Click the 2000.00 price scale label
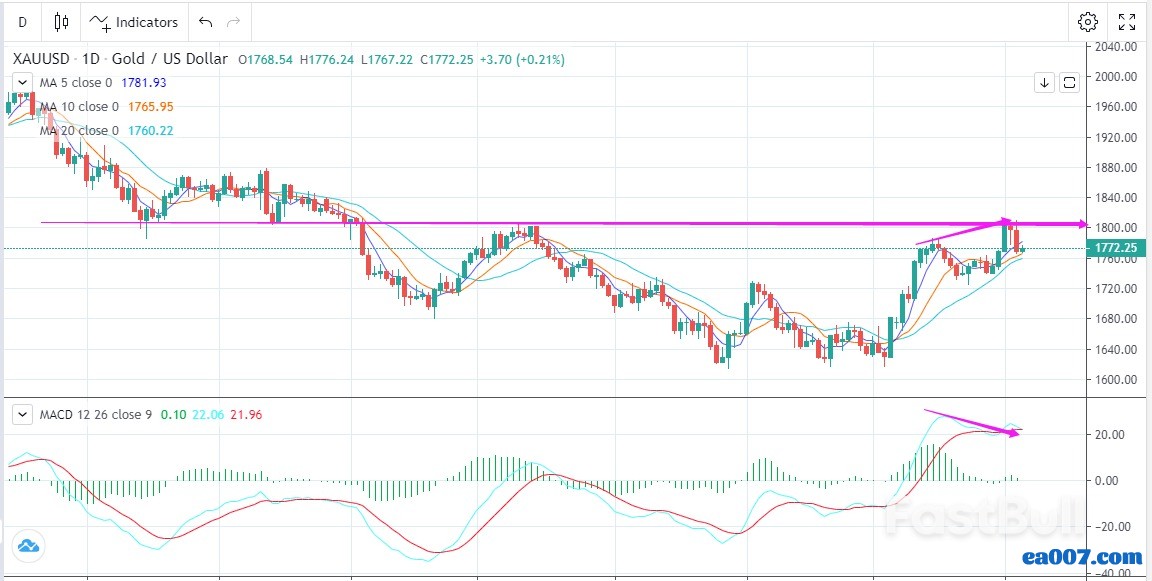Viewport: 1152px width, 581px height. point(1116,76)
